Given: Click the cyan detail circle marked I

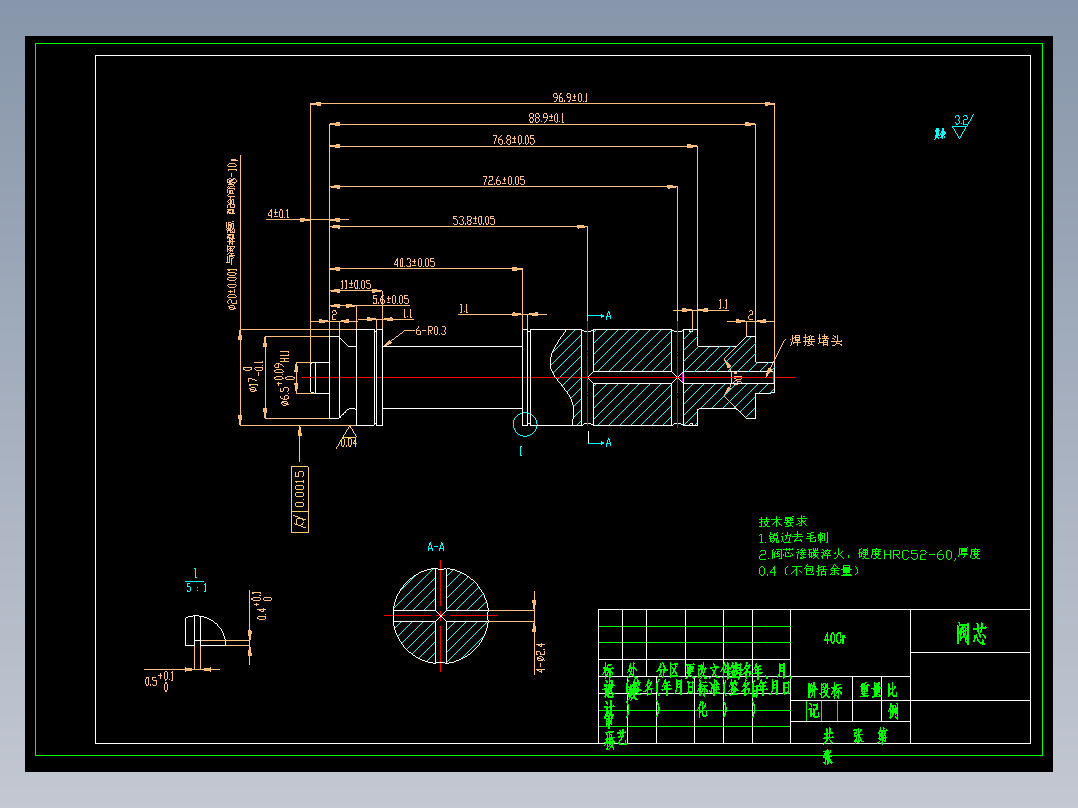Looking at the screenshot, I should click(x=525, y=424).
